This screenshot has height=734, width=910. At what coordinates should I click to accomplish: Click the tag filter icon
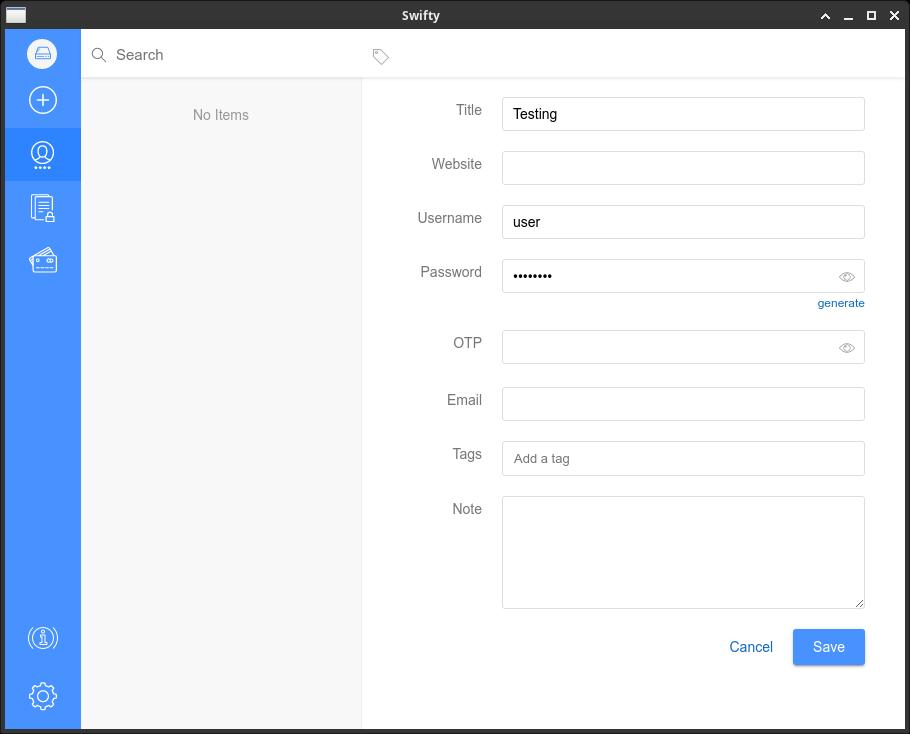pos(380,56)
